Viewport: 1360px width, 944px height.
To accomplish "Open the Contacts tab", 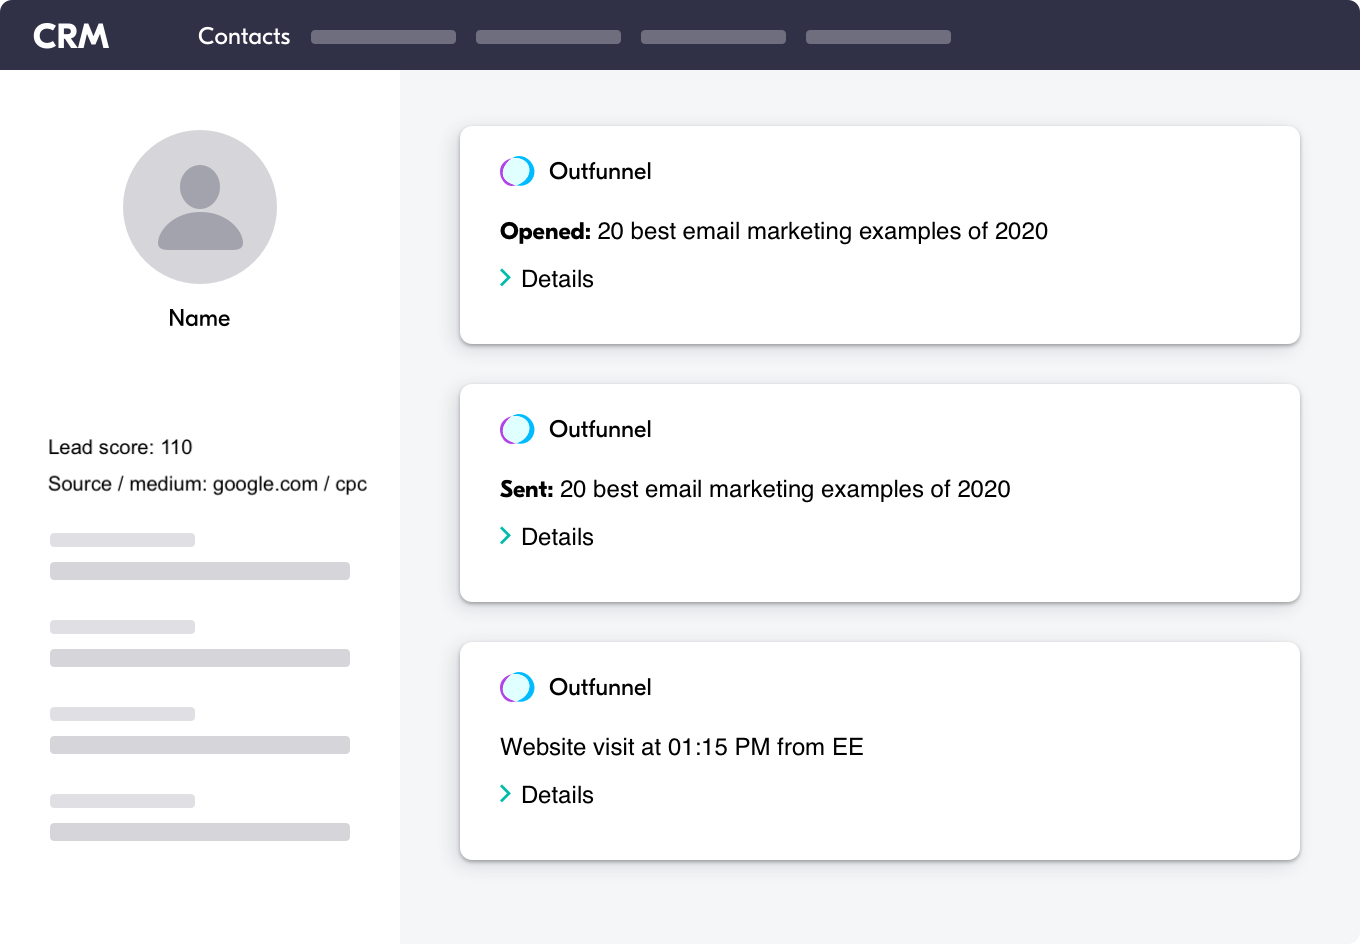I will pos(244,36).
